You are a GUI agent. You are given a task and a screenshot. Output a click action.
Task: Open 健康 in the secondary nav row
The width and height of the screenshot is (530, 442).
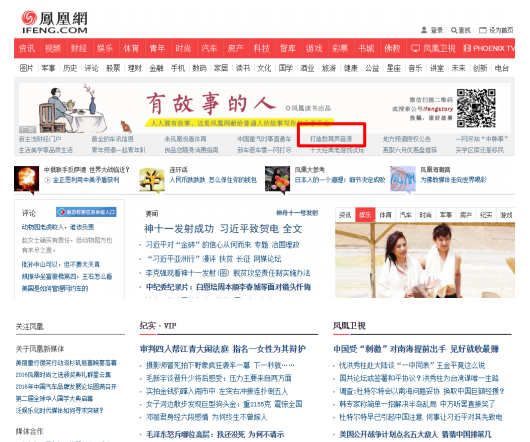pos(351,68)
